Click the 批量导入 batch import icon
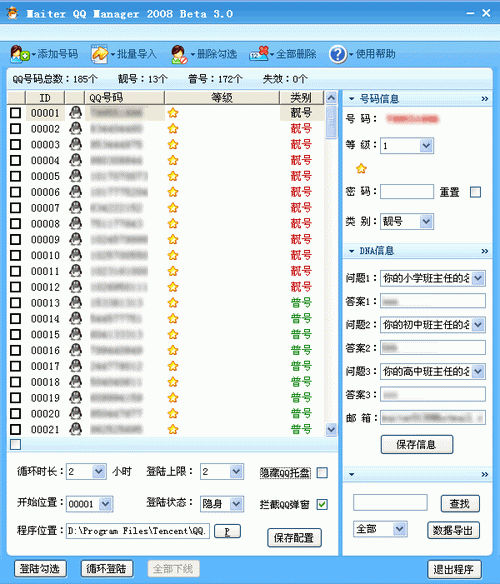 click(99, 54)
